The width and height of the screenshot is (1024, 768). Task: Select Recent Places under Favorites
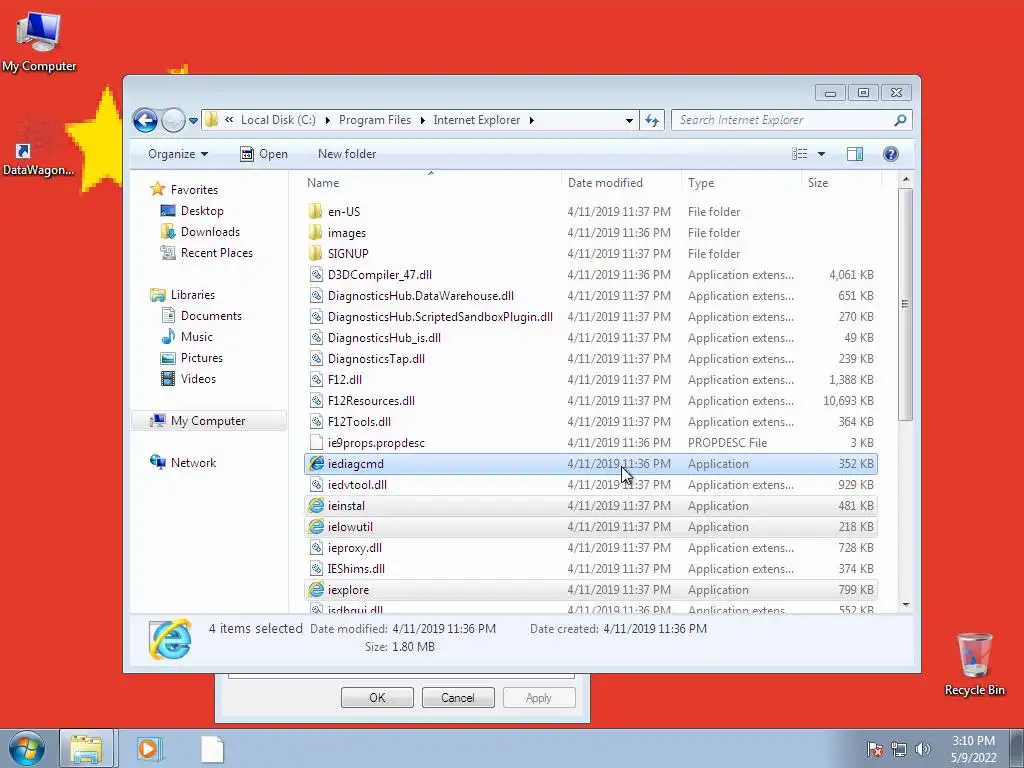point(206,253)
